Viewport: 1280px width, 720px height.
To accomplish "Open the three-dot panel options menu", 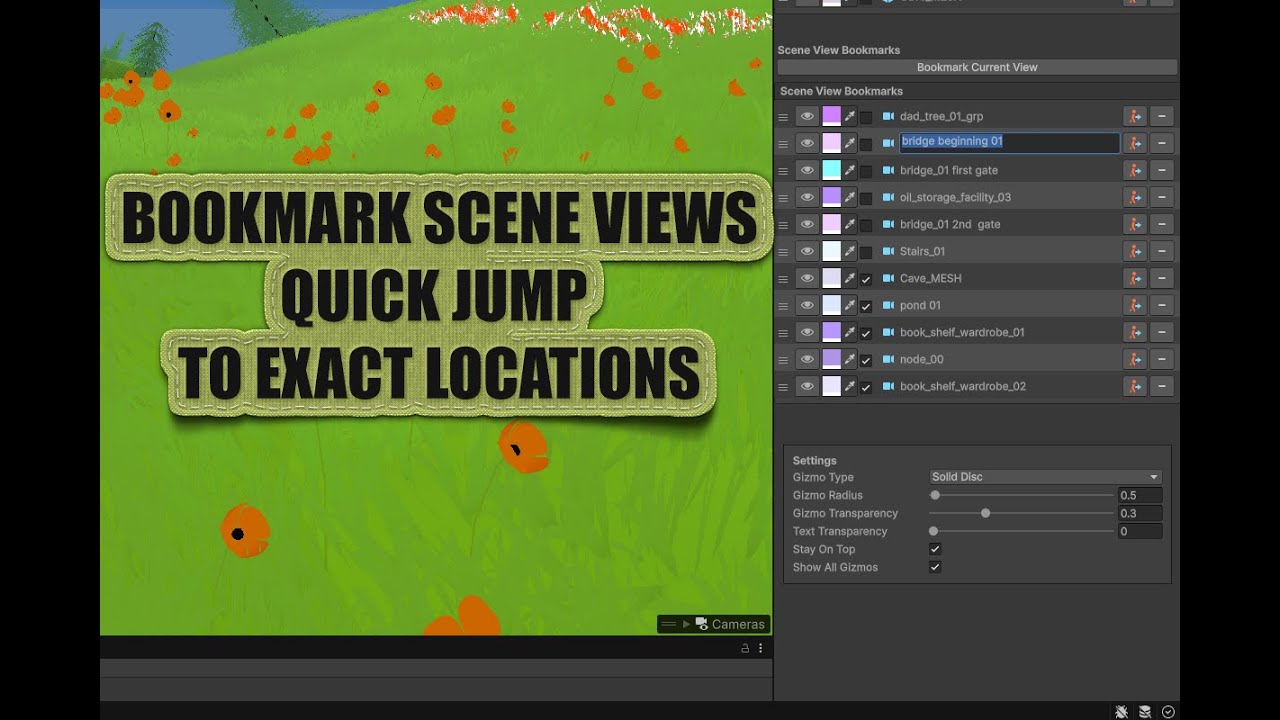I will tap(760, 648).
